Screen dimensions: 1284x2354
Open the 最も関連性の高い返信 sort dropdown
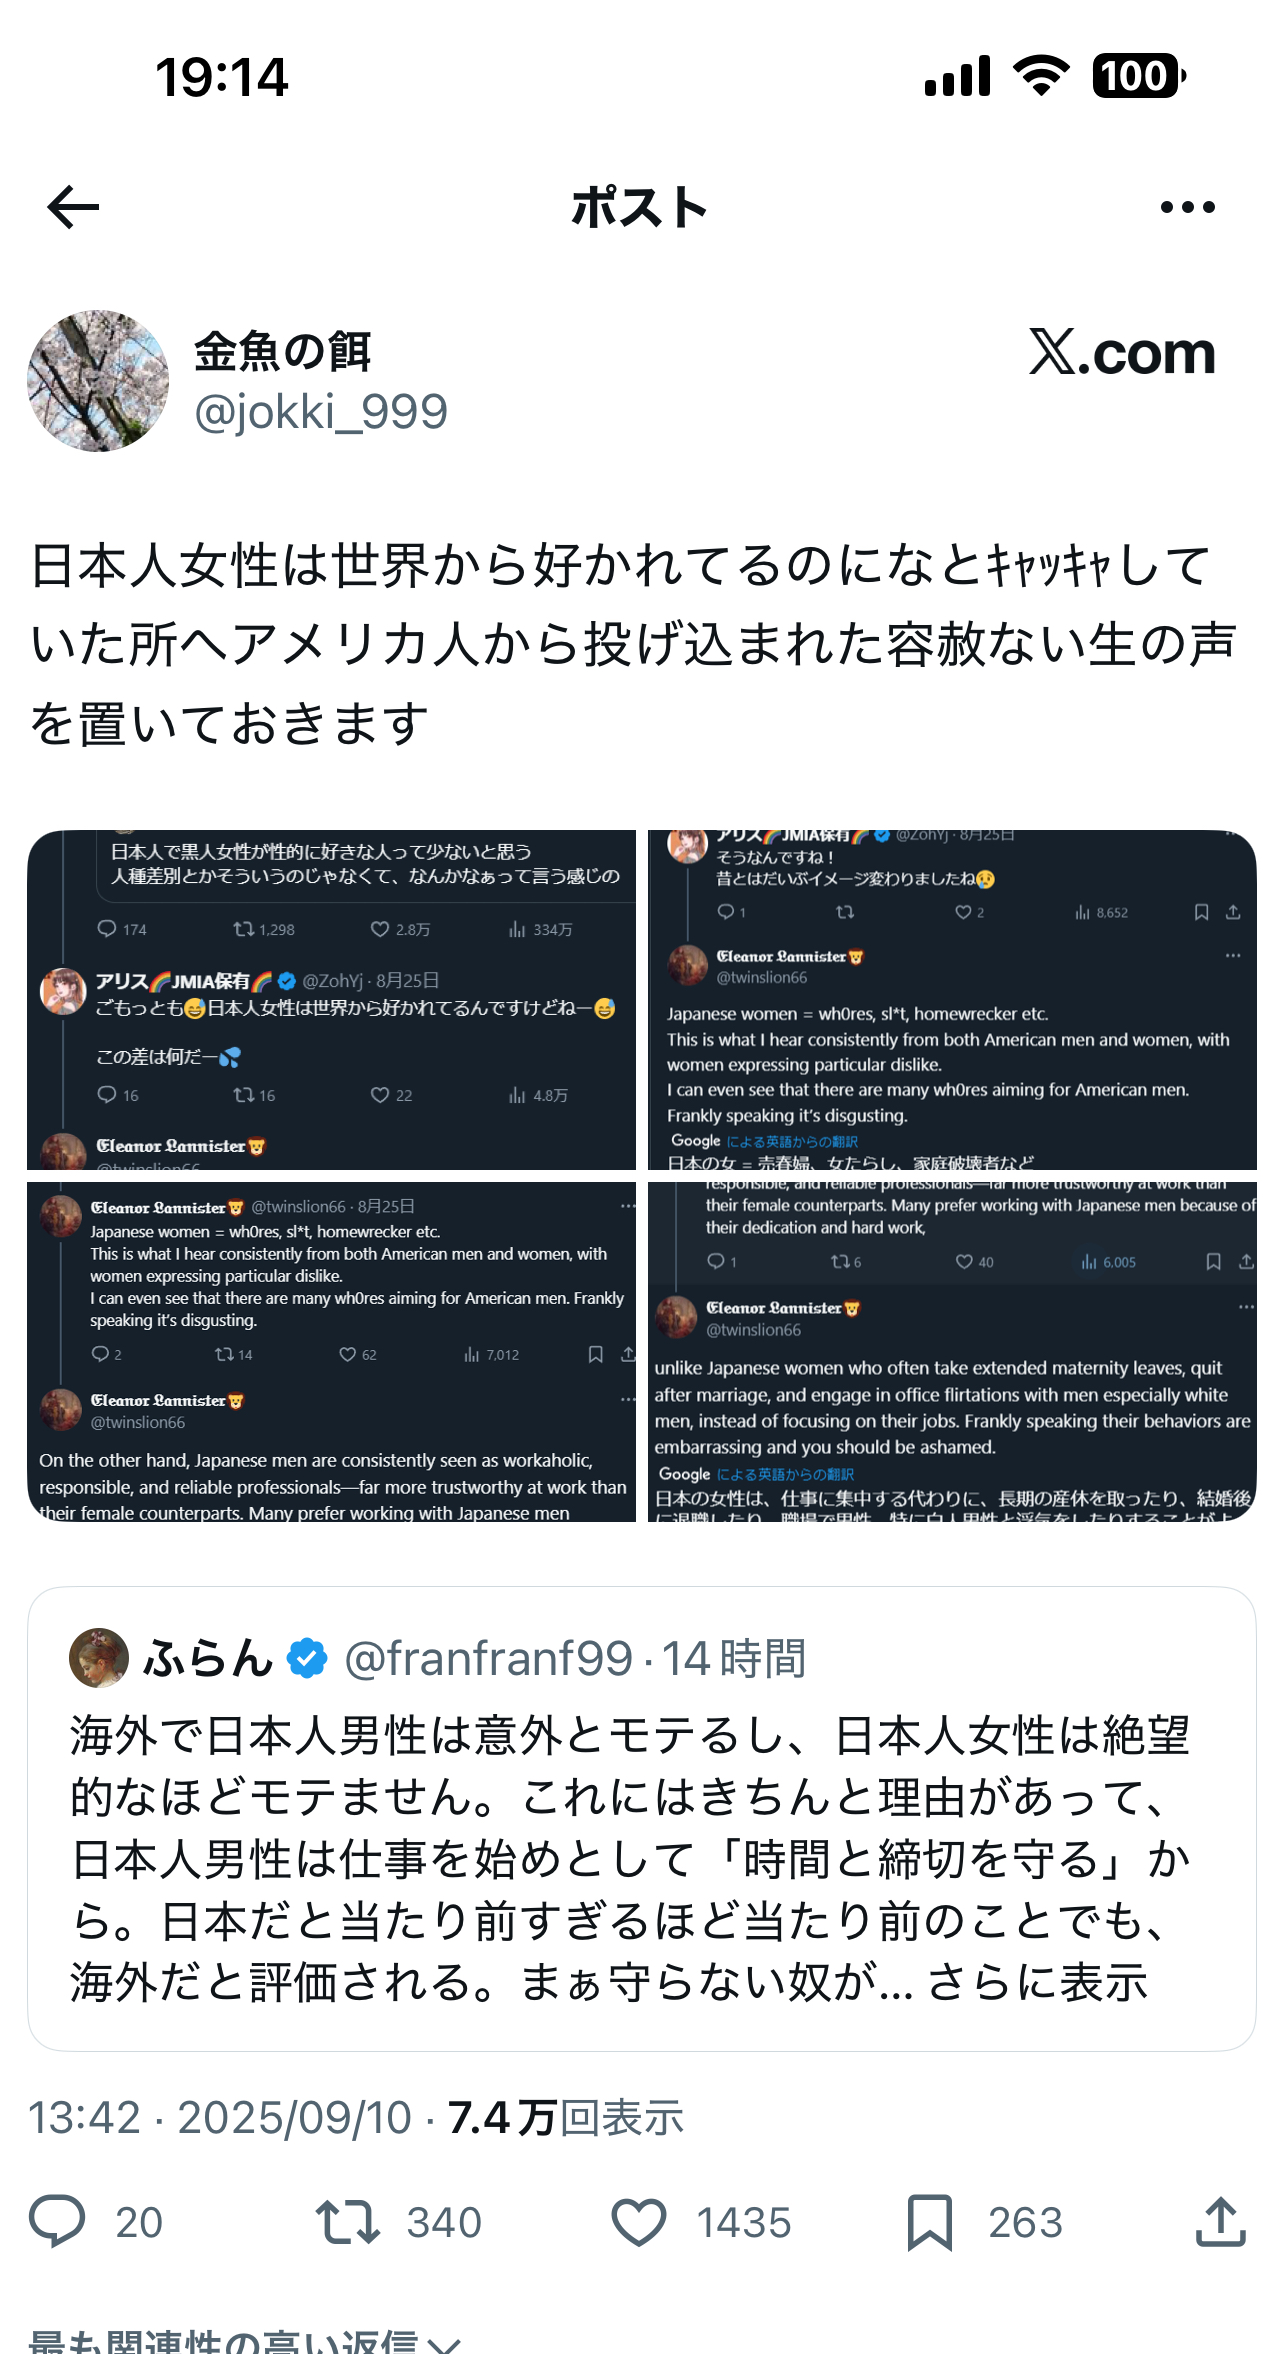pyautogui.click(x=244, y=2340)
